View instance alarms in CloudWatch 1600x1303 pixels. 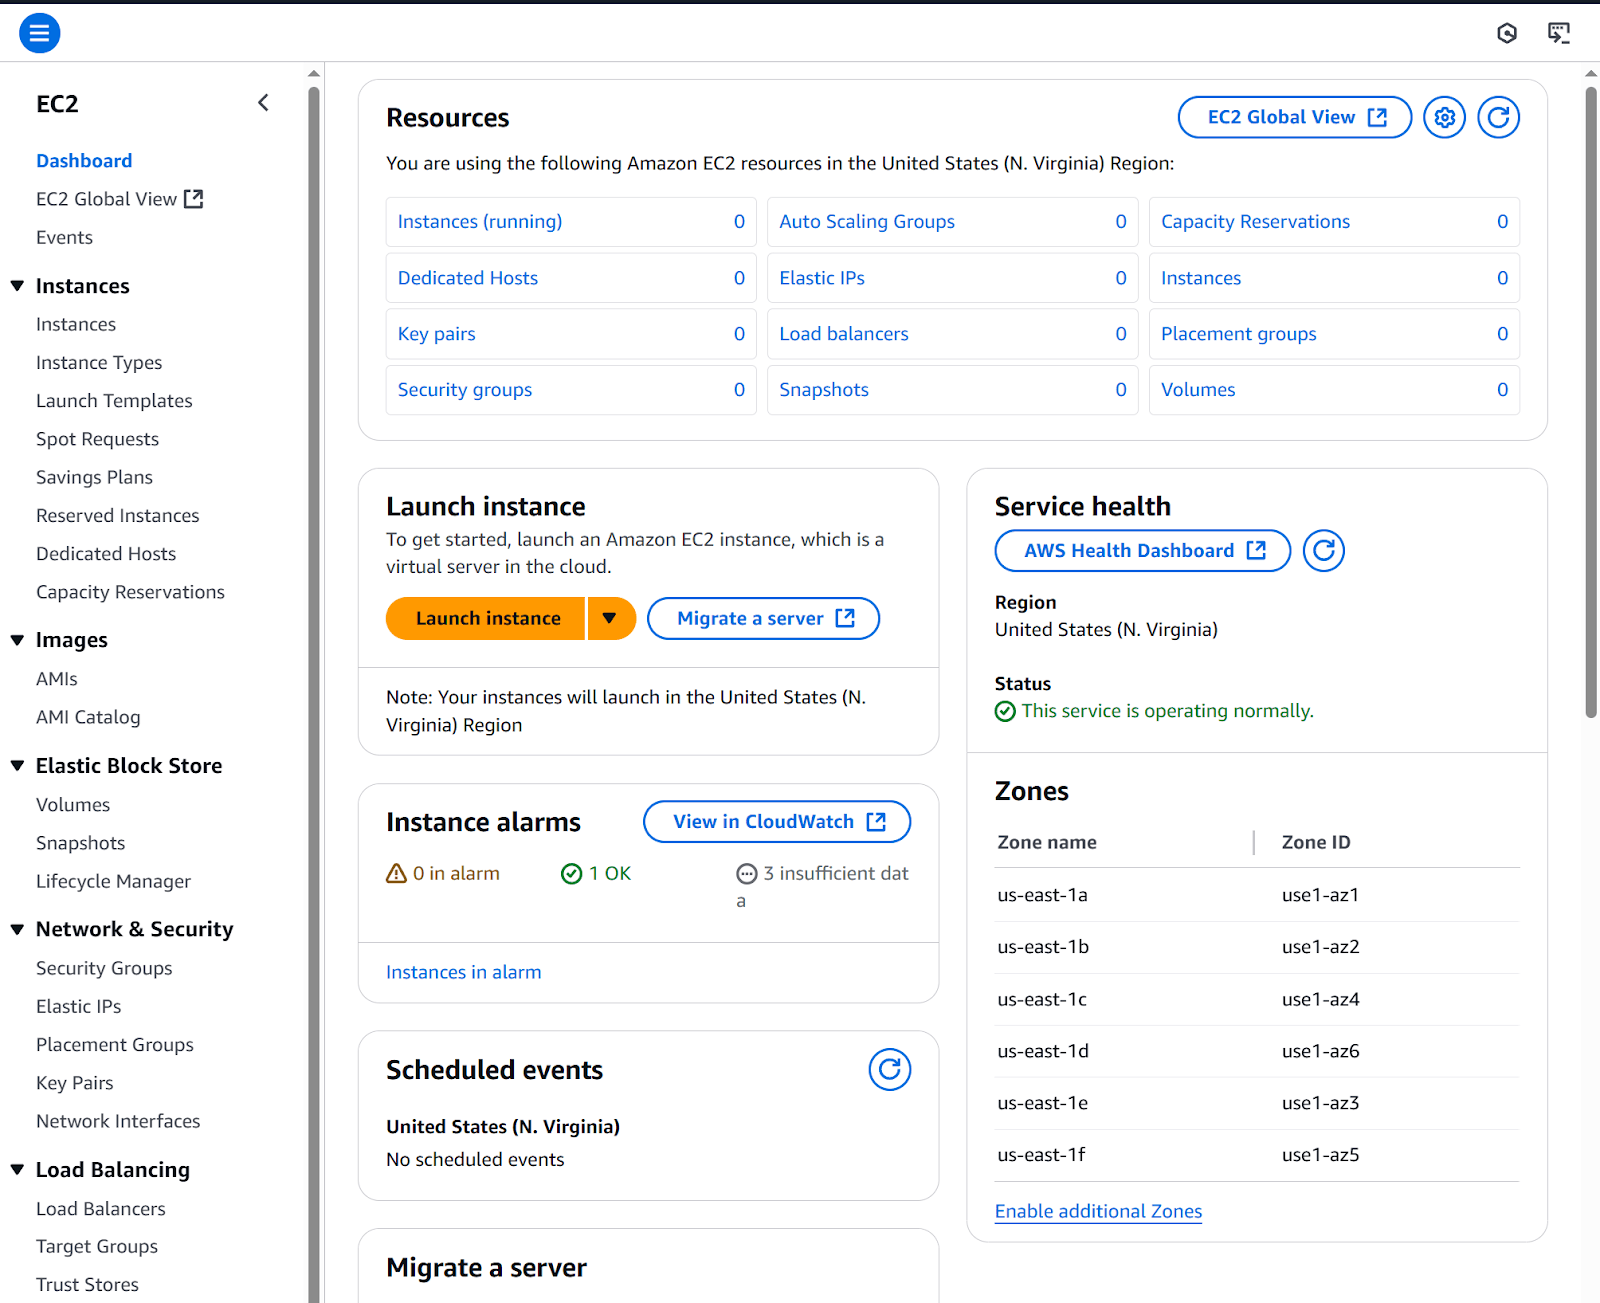[x=776, y=821]
